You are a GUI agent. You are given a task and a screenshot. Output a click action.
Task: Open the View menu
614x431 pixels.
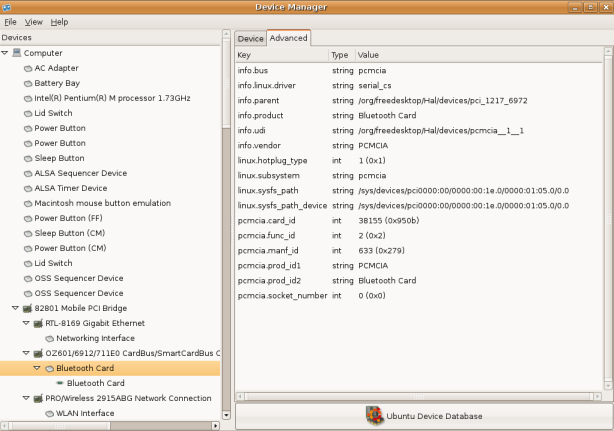click(x=34, y=21)
